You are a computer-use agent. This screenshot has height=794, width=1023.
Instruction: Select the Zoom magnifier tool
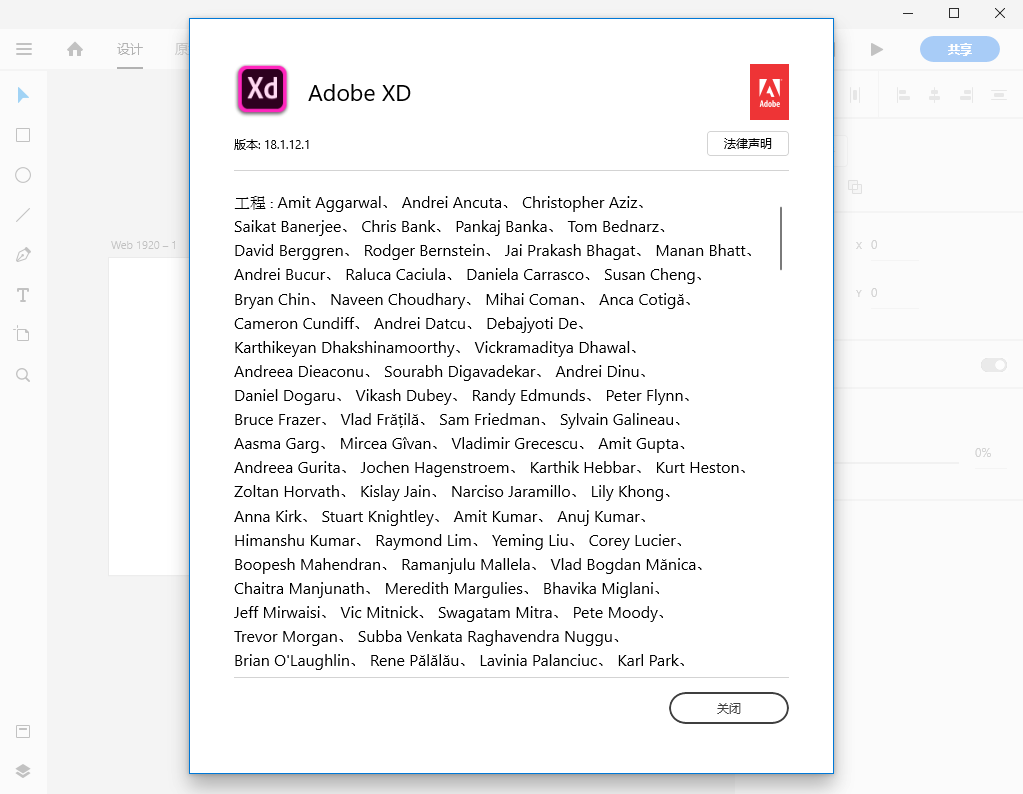23,375
